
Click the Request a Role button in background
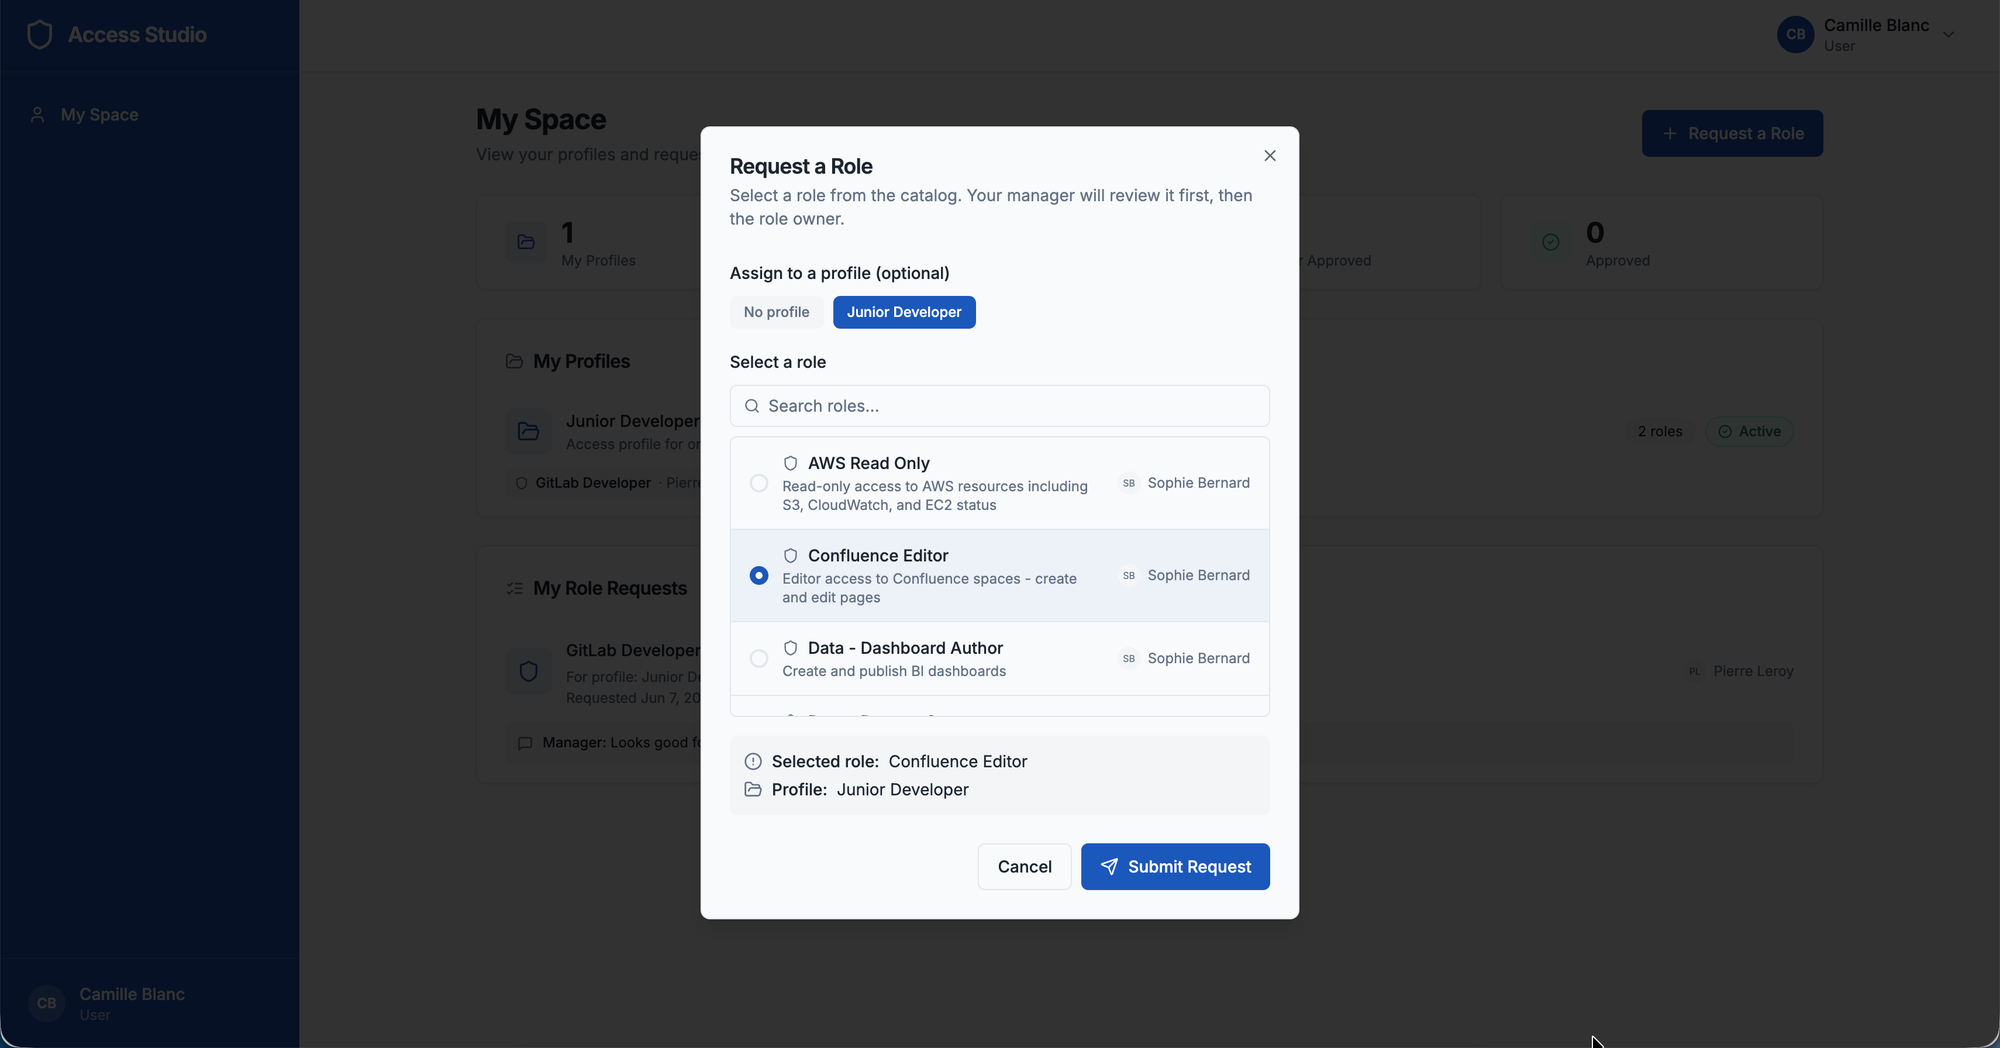pos(1732,134)
